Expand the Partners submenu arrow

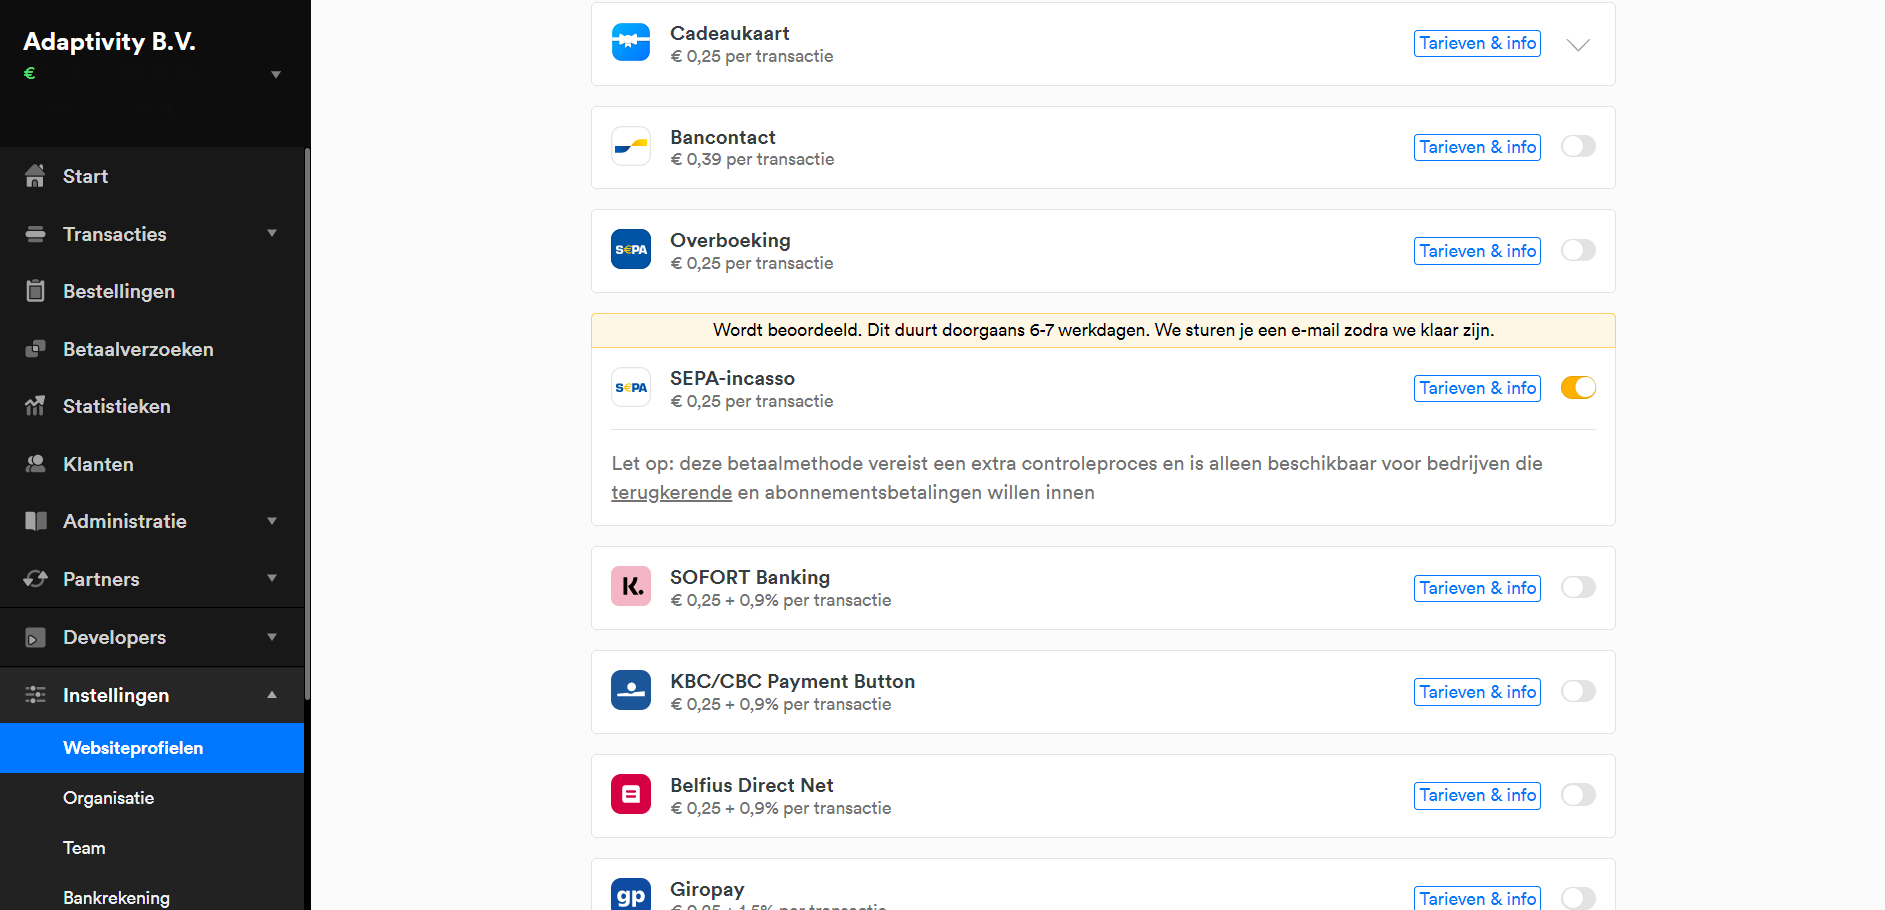click(272, 578)
